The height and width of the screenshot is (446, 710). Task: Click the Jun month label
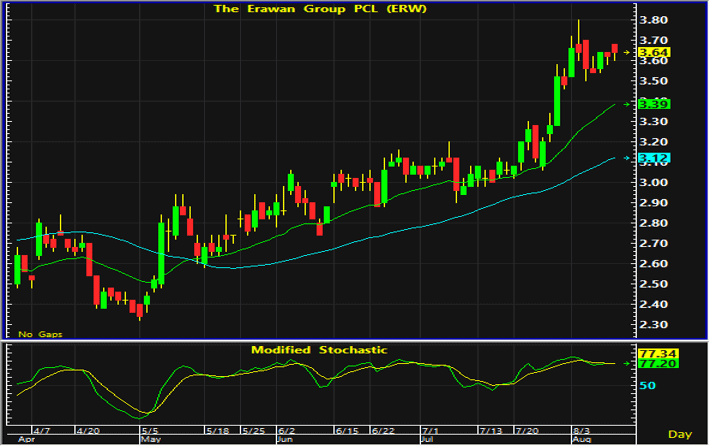click(x=285, y=440)
